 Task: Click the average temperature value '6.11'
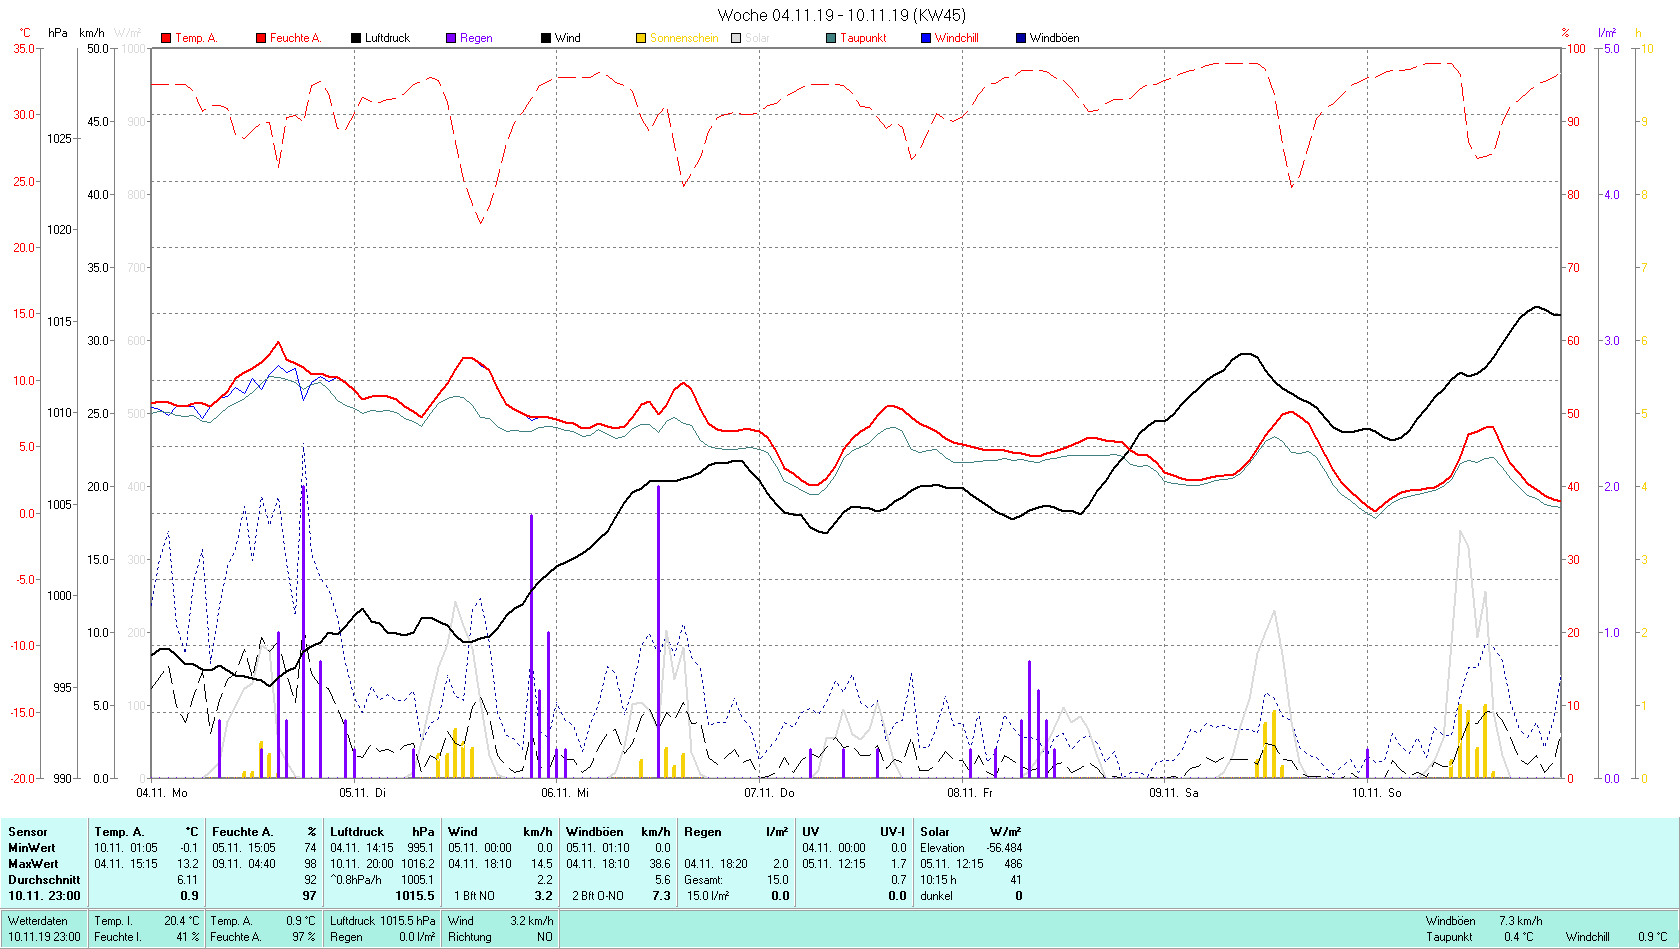(187, 880)
